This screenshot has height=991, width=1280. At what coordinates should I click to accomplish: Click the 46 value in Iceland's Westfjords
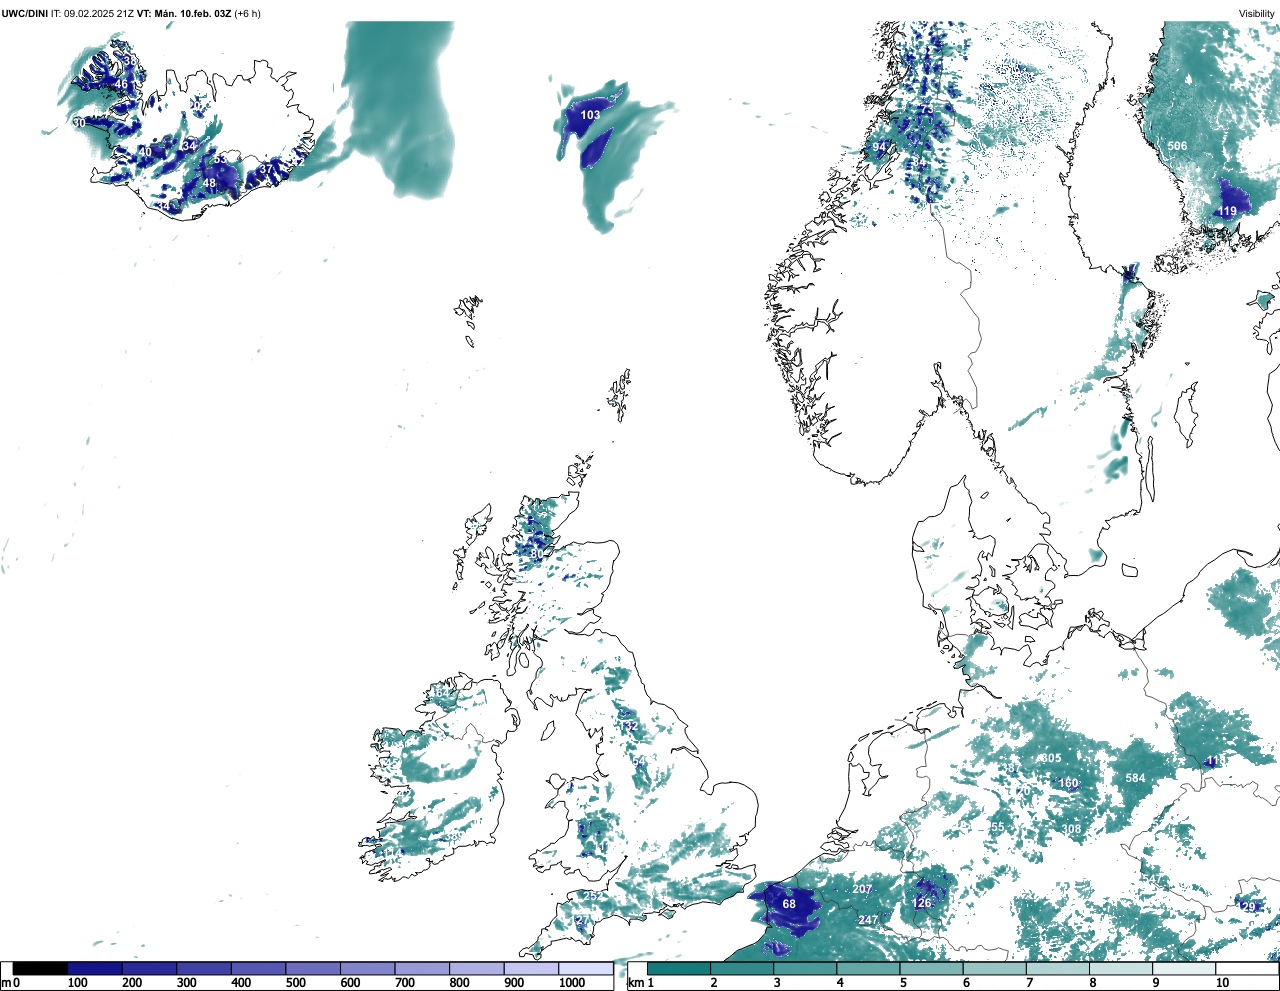121,85
